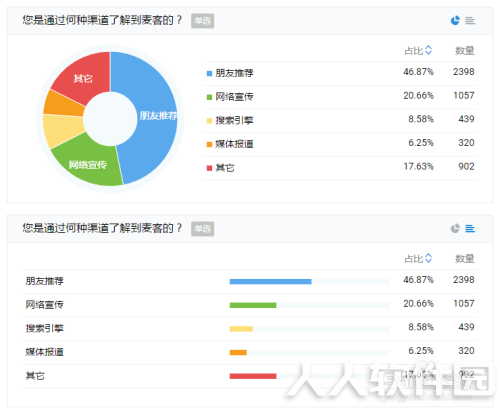Click 数量 column header in bottom panel
The height and width of the screenshot is (414, 500).
pos(465,259)
